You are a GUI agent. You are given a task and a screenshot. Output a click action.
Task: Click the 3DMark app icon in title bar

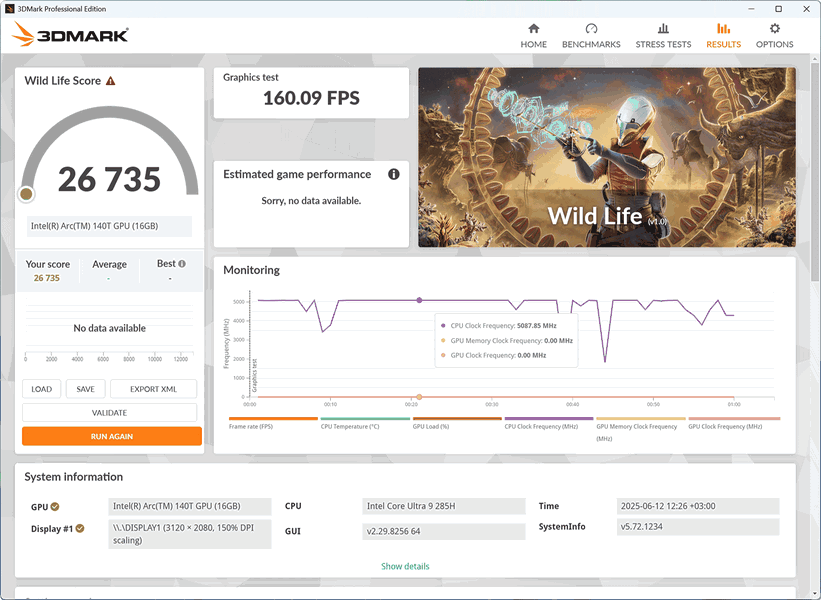click(x=9, y=9)
